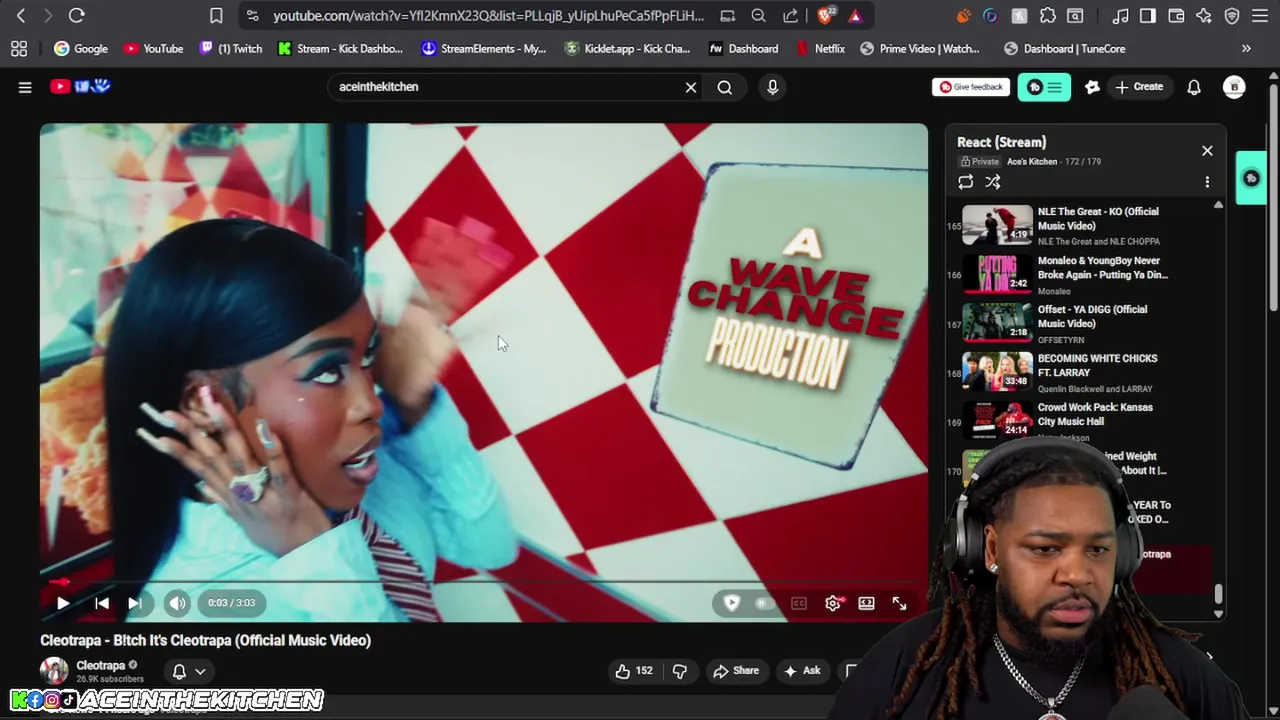Open the YouTube bookmark
1280x720 pixels.
[x=153, y=48]
